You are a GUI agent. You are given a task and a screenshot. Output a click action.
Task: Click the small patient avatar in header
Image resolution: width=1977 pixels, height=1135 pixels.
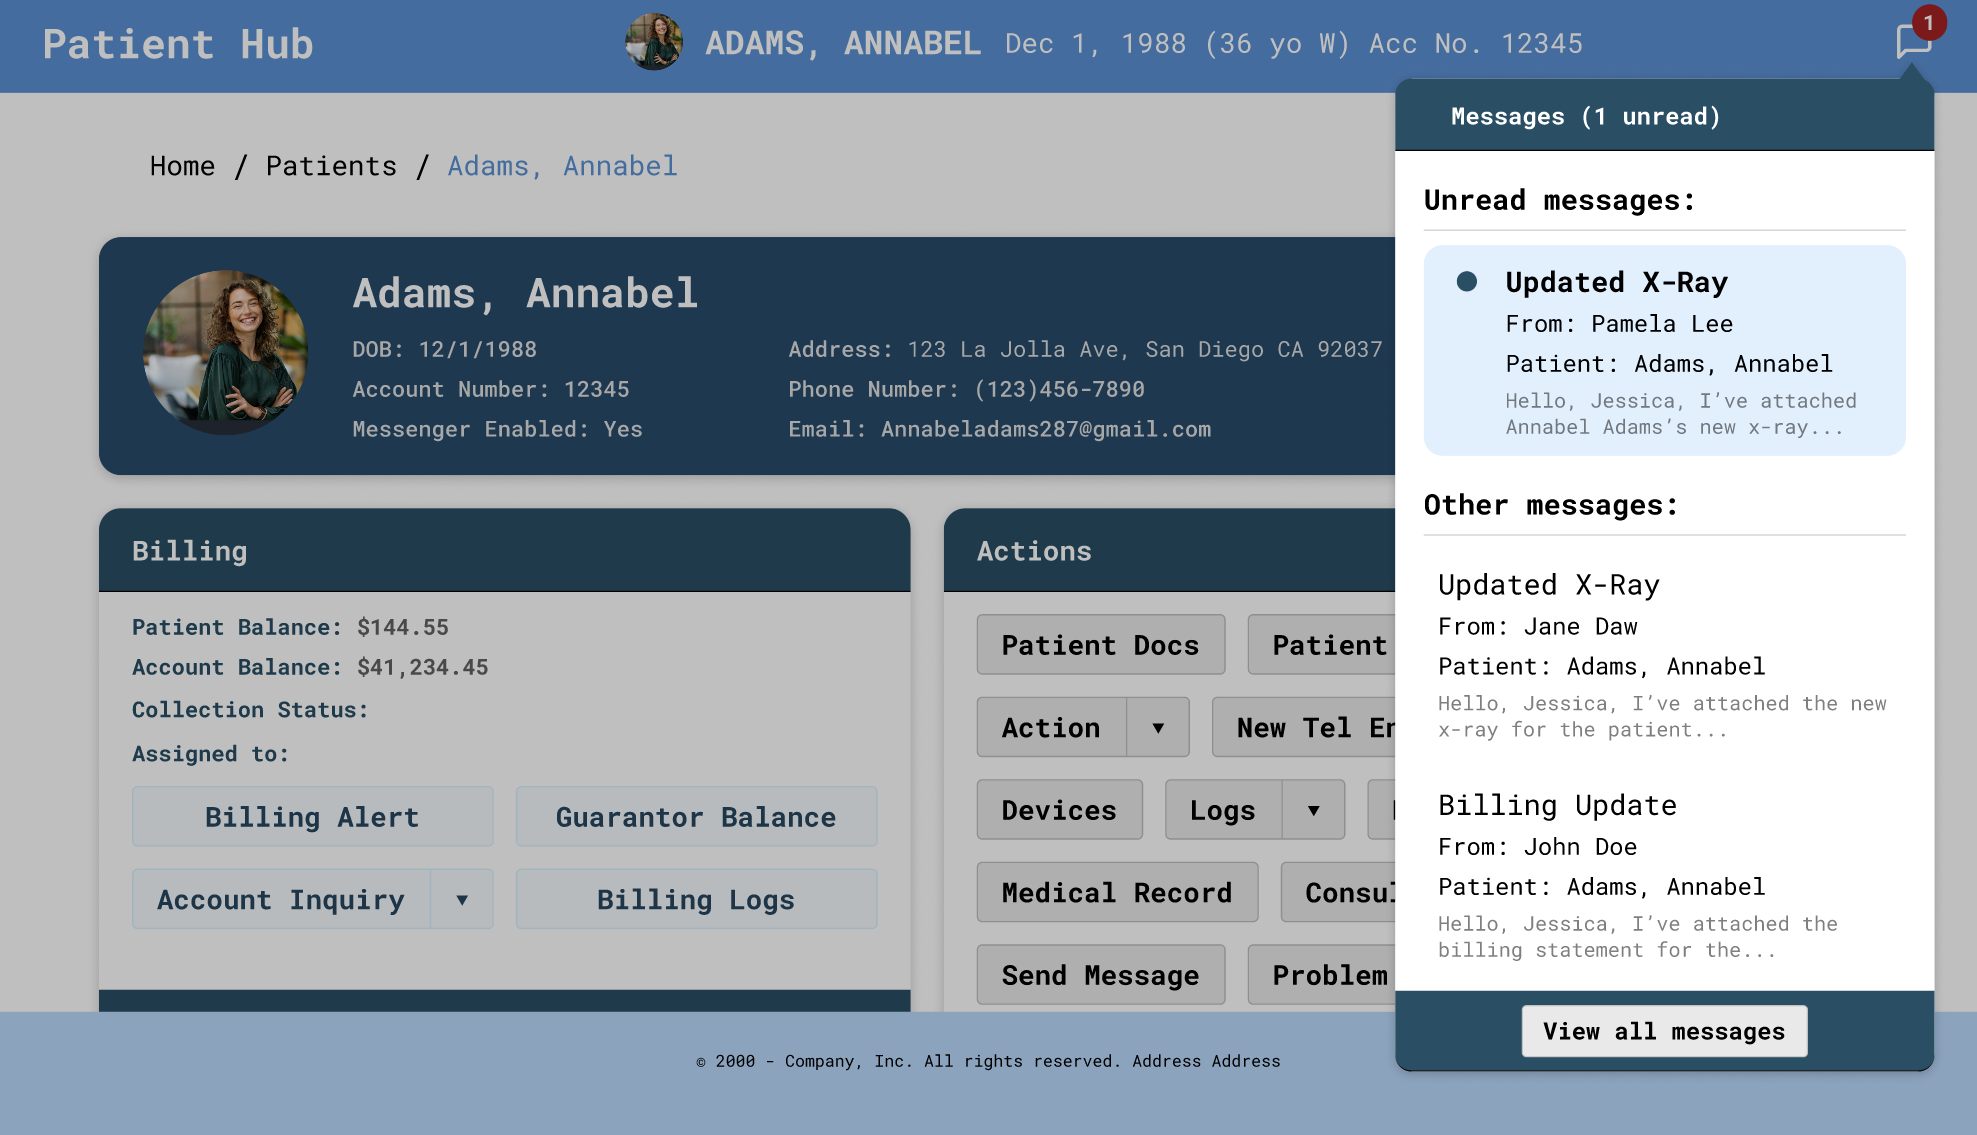(654, 42)
